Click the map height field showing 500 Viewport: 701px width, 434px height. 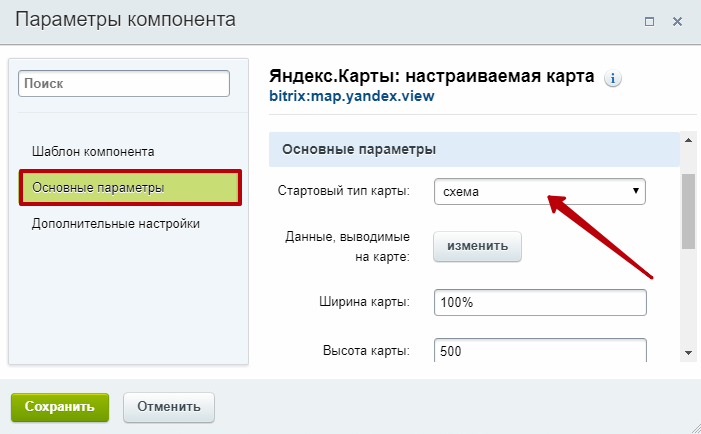tap(540, 350)
